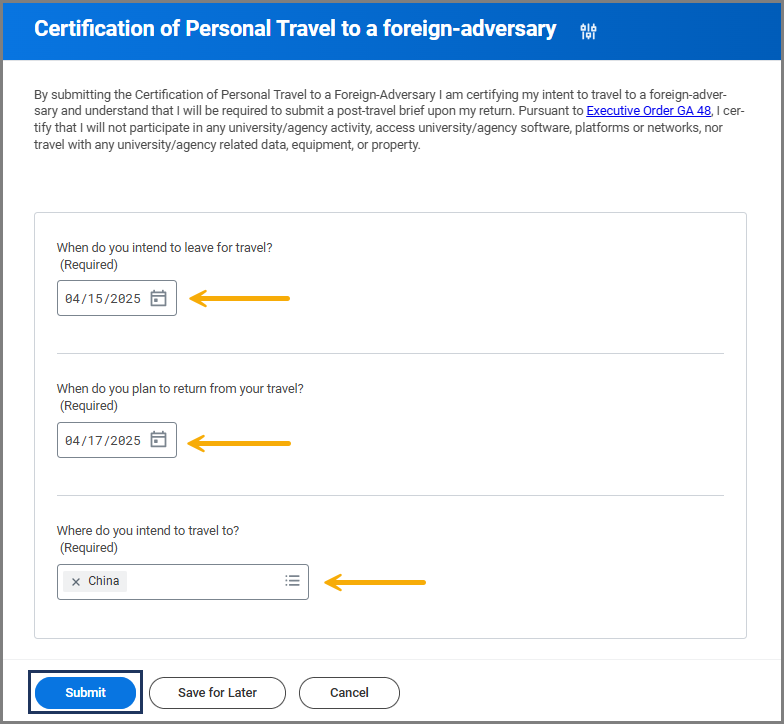Select the year 2025 in the return date
Screen dimensions: 784x724
(x=125, y=441)
